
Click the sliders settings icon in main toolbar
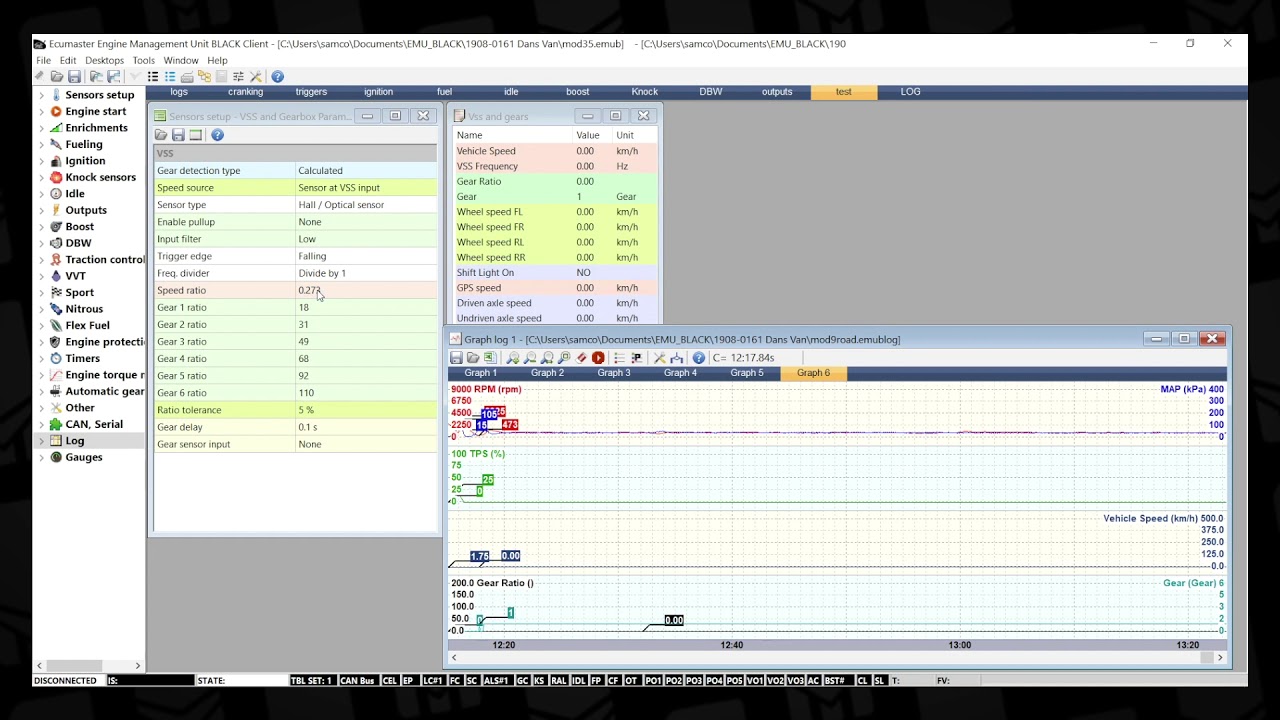[x=238, y=77]
